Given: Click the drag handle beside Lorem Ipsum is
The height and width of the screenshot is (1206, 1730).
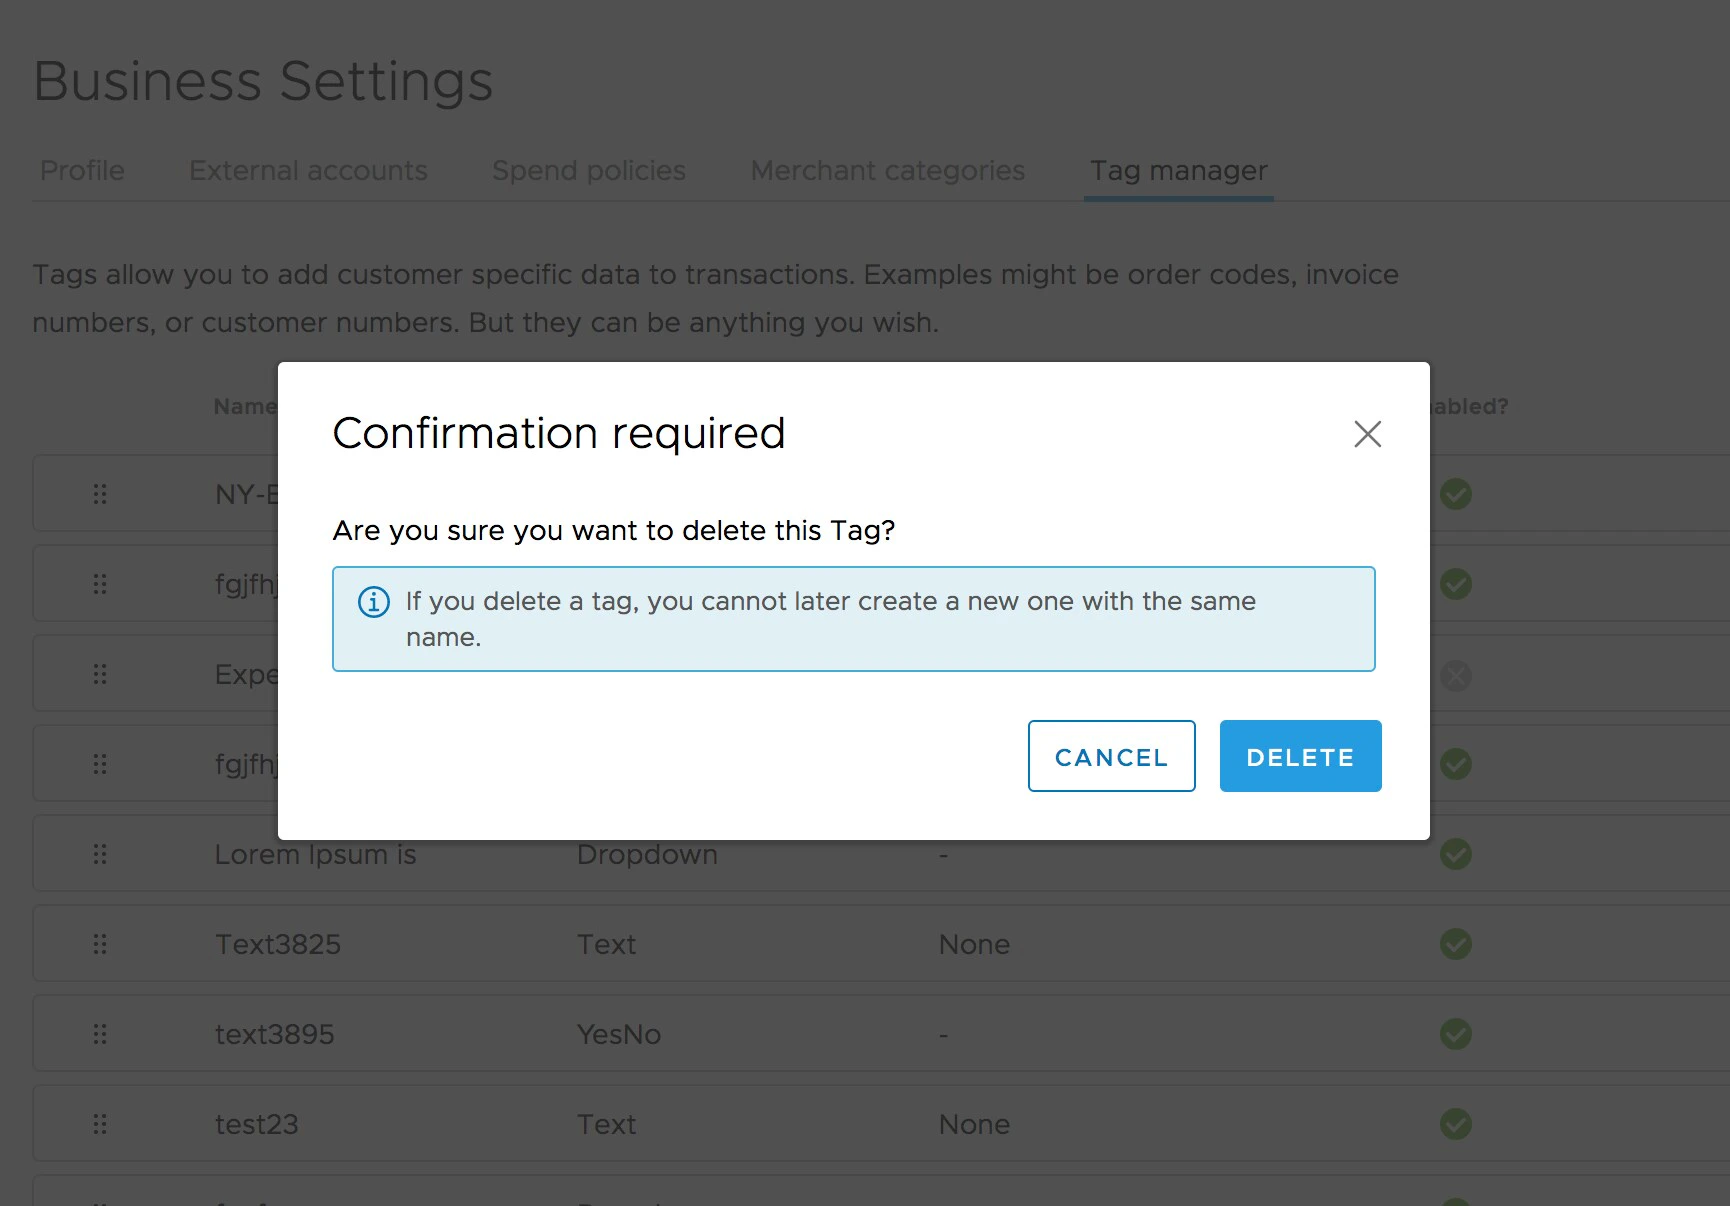Looking at the screenshot, I should coord(99,853).
